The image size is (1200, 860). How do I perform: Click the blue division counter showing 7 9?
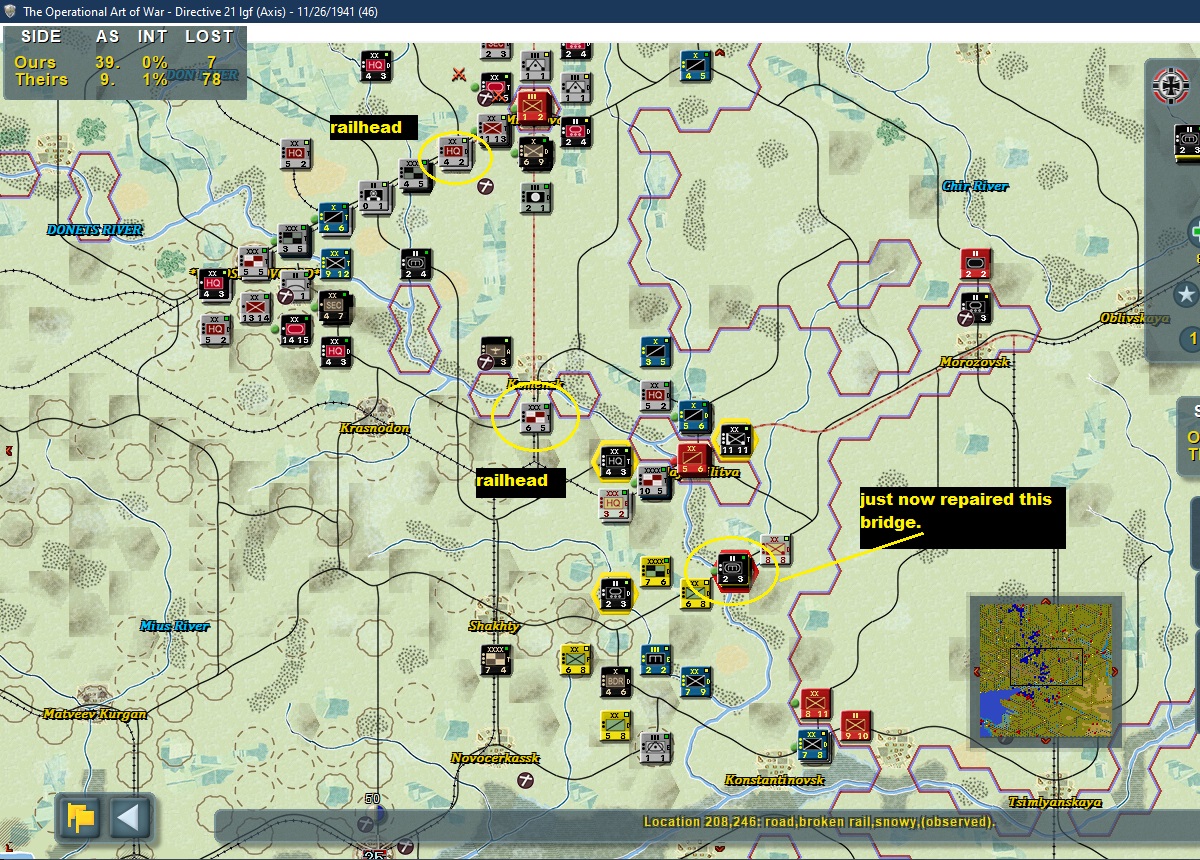click(695, 681)
